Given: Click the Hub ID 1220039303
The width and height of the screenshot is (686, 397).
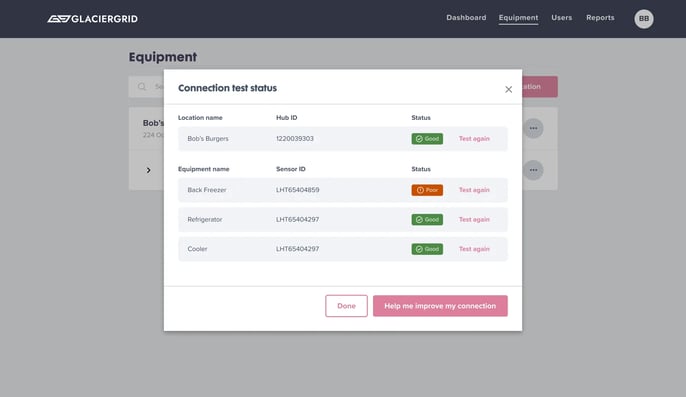Looking at the screenshot, I should (294, 139).
